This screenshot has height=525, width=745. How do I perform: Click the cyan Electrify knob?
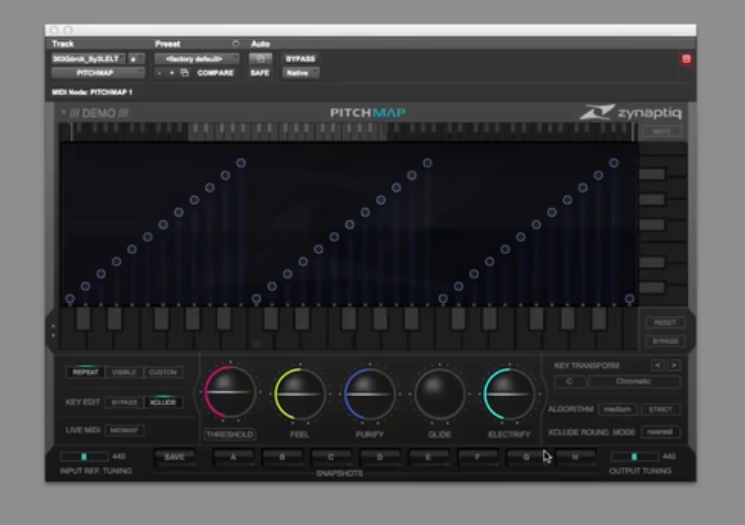509,393
